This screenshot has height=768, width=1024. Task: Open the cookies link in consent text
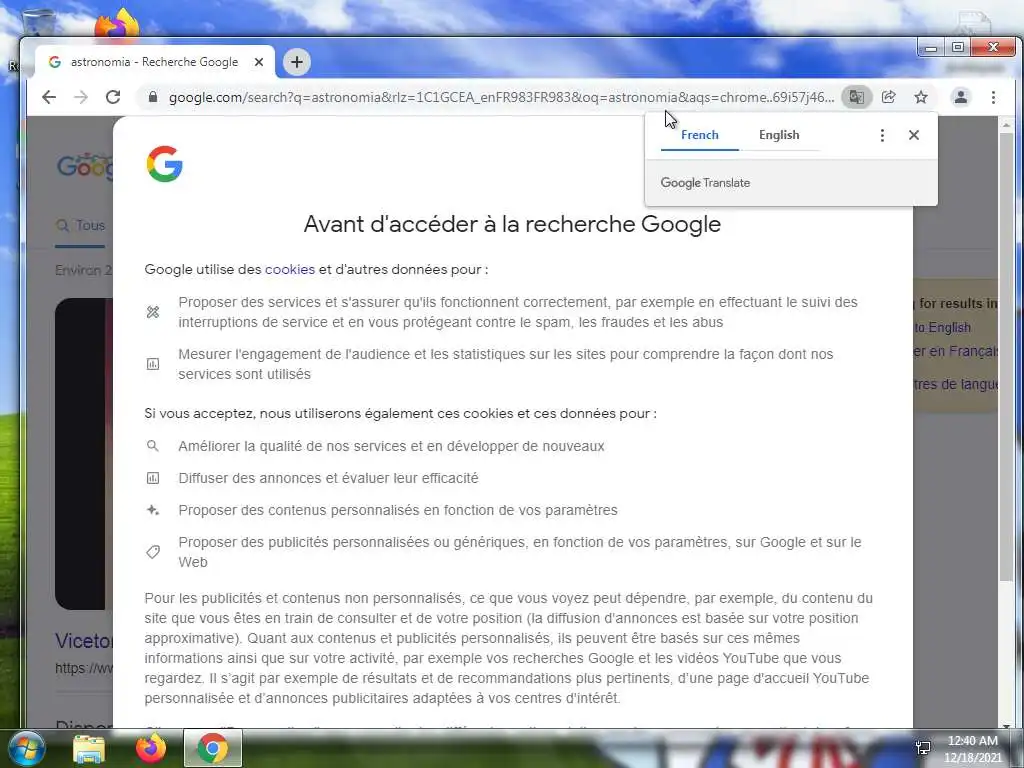click(290, 269)
